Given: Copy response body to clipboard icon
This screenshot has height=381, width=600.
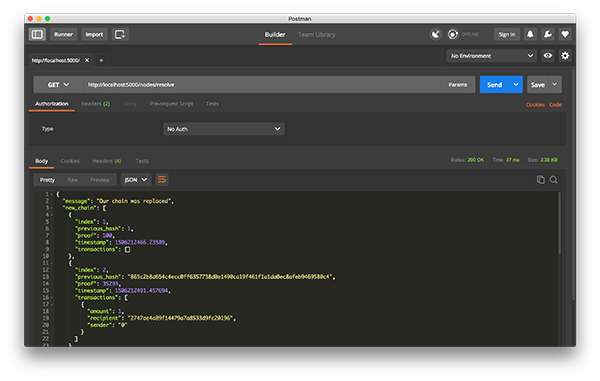Looking at the screenshot, I should 540,179.
